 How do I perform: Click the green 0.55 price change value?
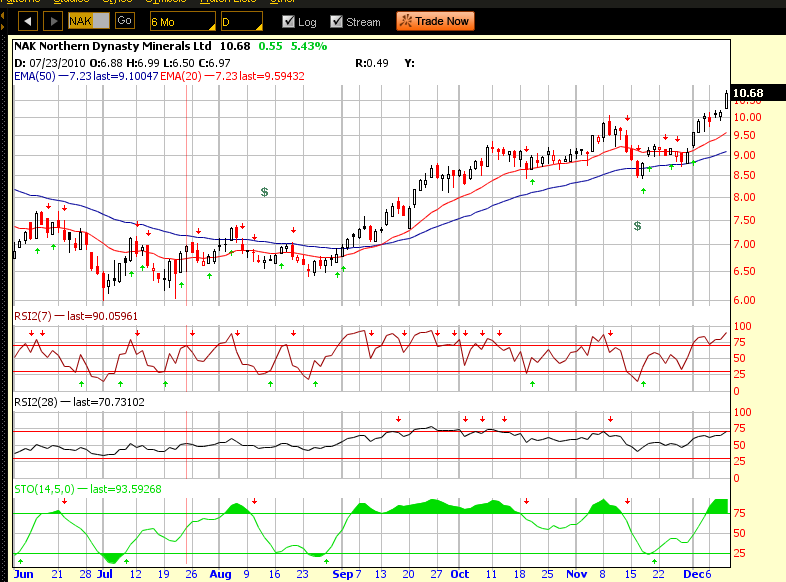tap(270, 46)
